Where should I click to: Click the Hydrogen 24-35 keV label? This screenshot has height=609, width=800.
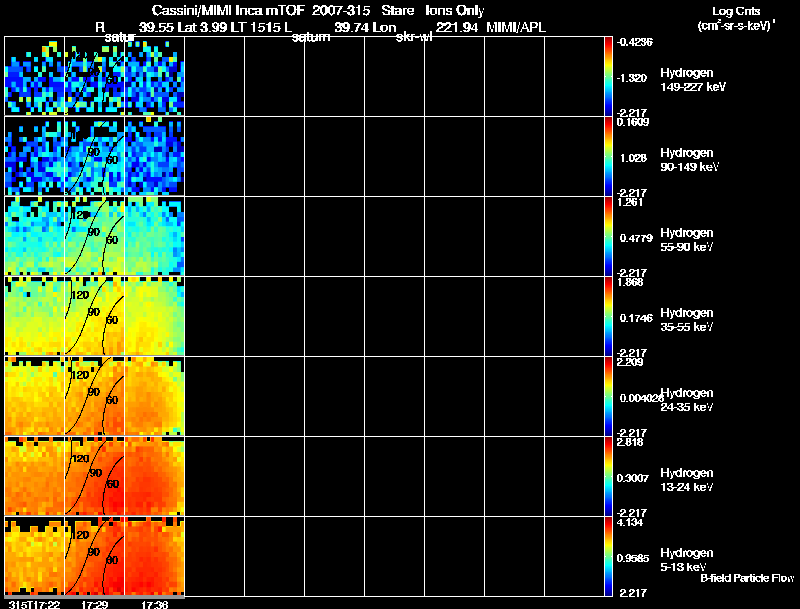point(686,400)
